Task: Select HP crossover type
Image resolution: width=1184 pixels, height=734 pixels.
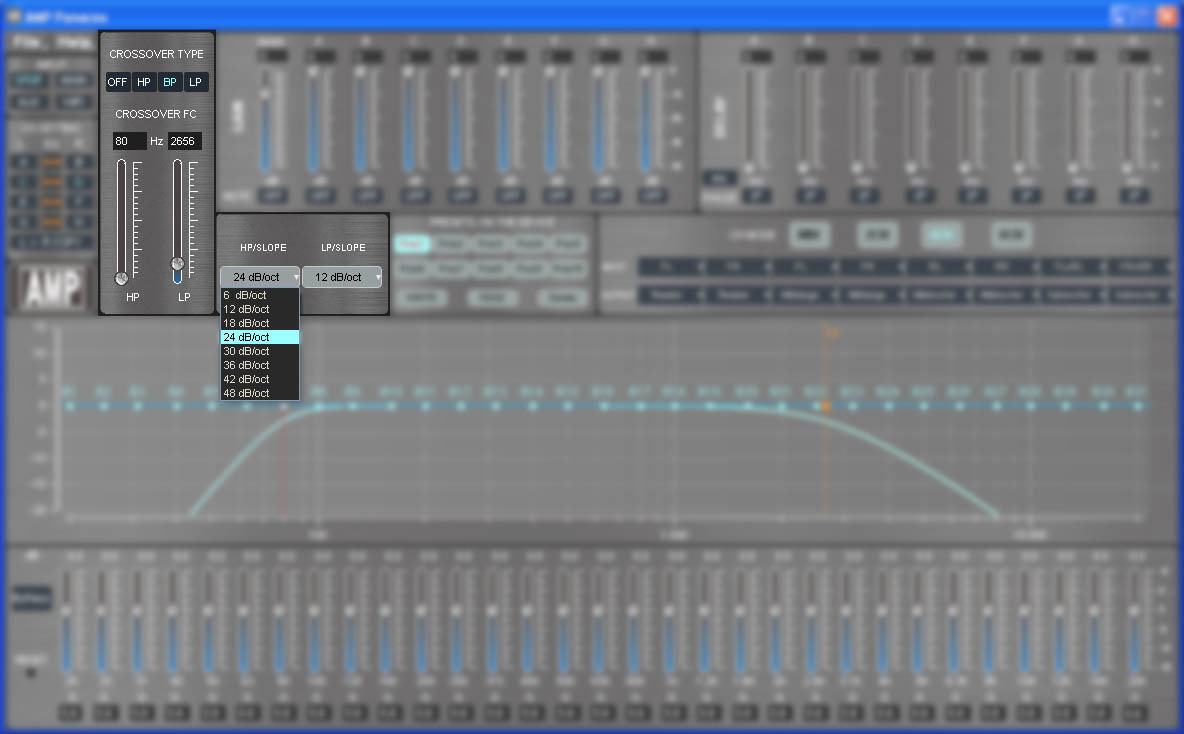Action: pos(144,82)
